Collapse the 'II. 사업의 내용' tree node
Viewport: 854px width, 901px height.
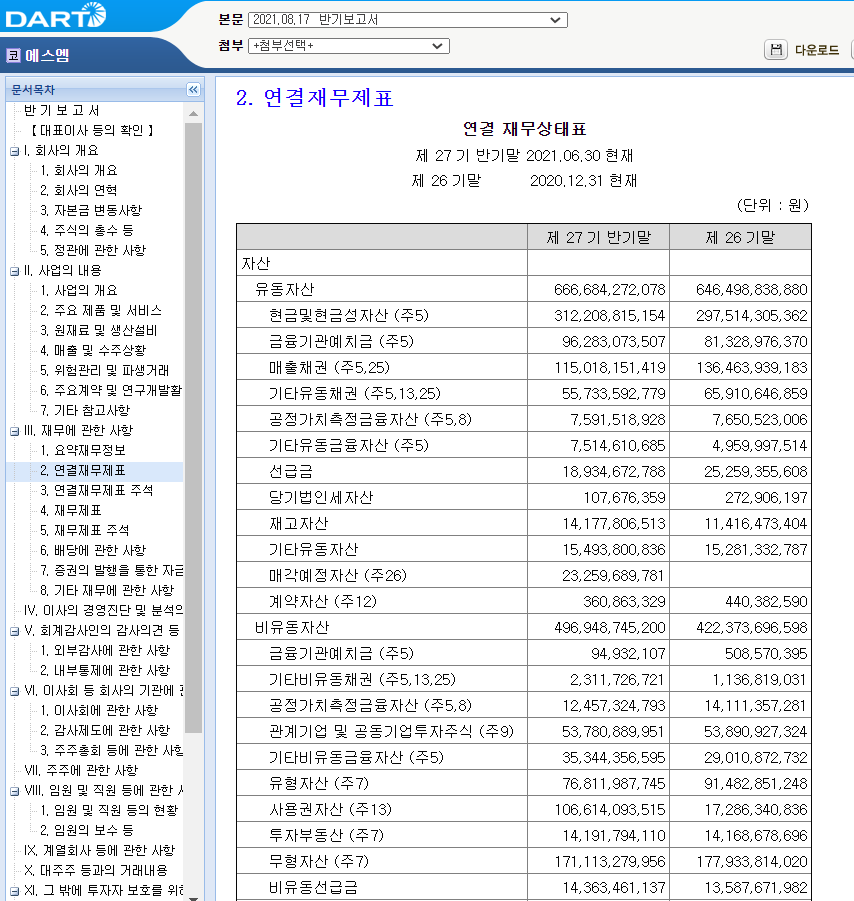pos(14,272)
